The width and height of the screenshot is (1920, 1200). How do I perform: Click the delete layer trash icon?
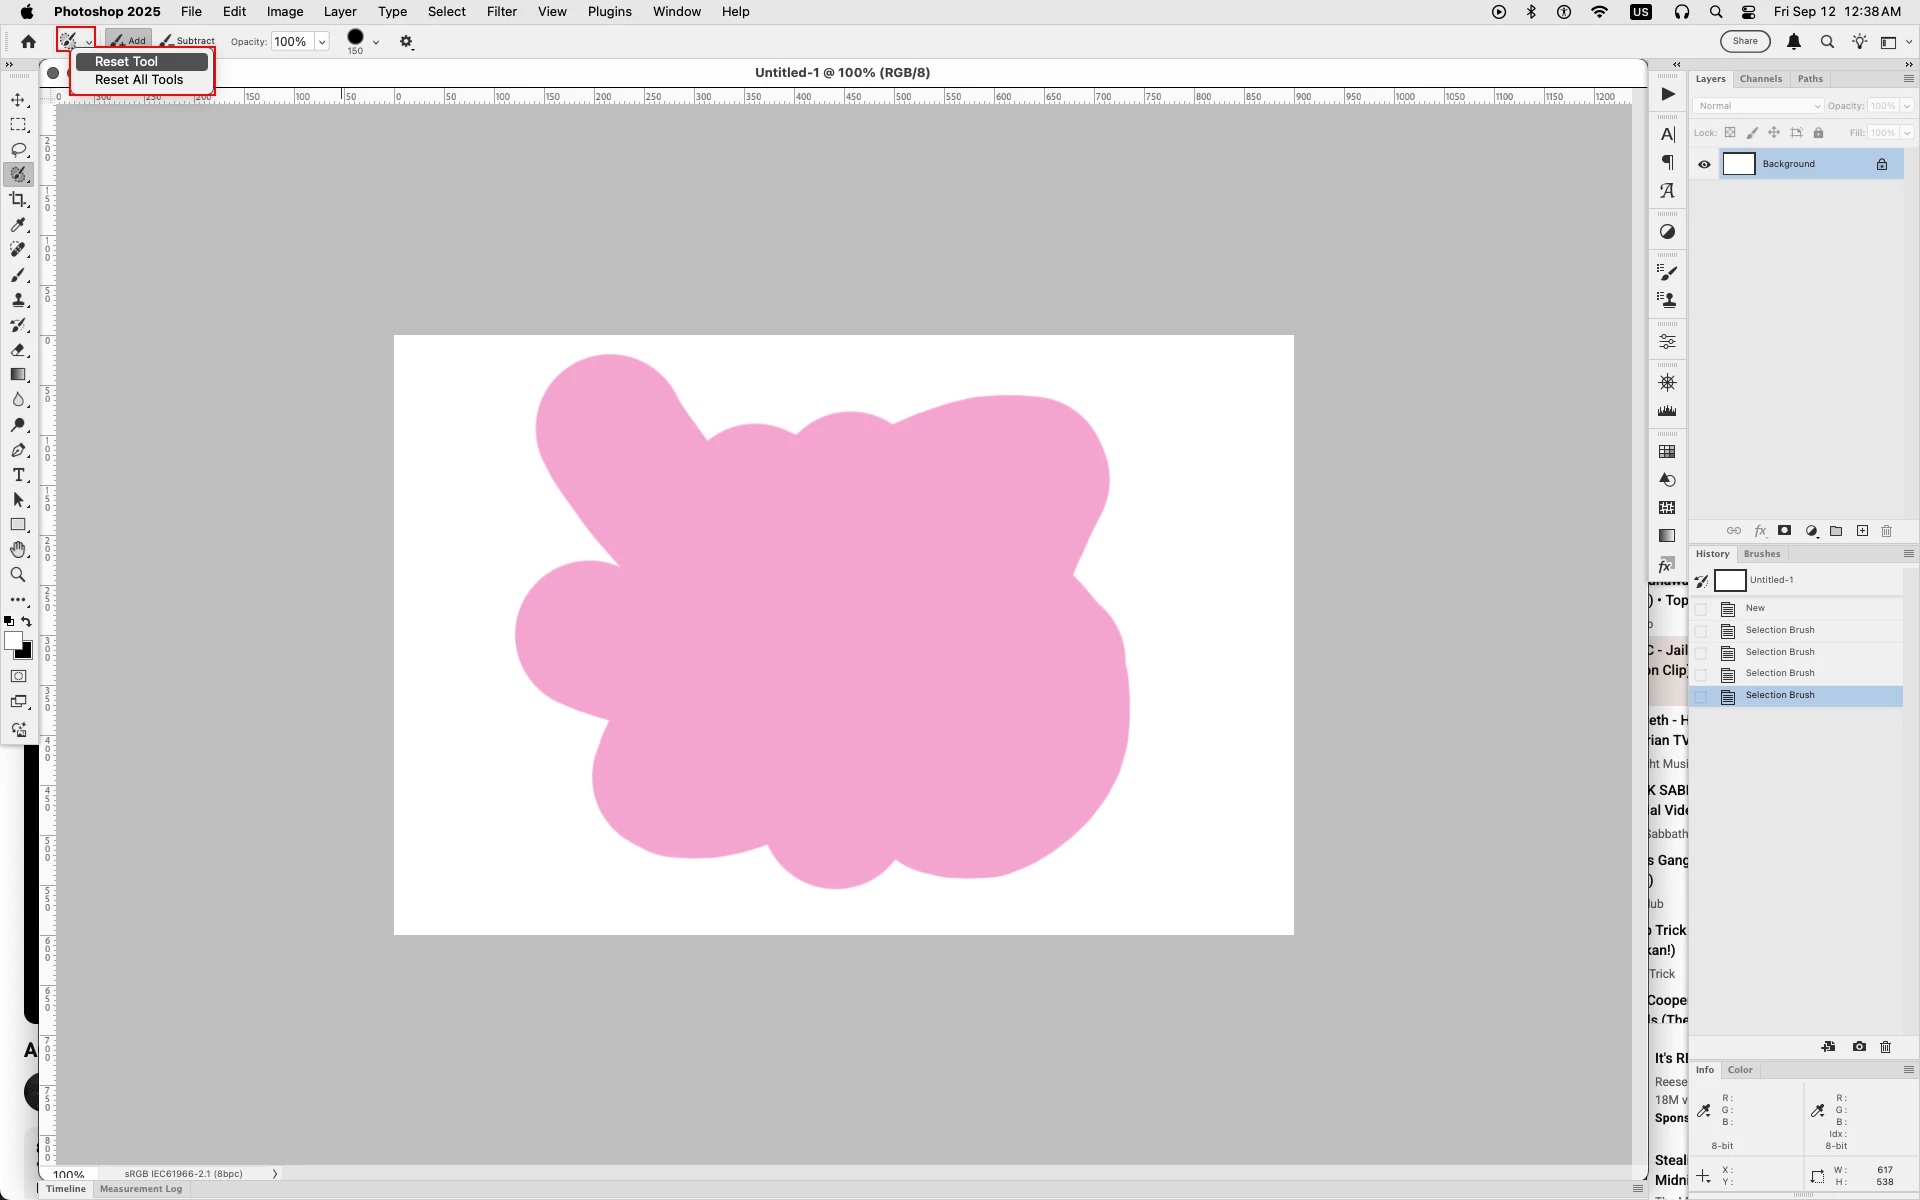(x=1887, y=531)
